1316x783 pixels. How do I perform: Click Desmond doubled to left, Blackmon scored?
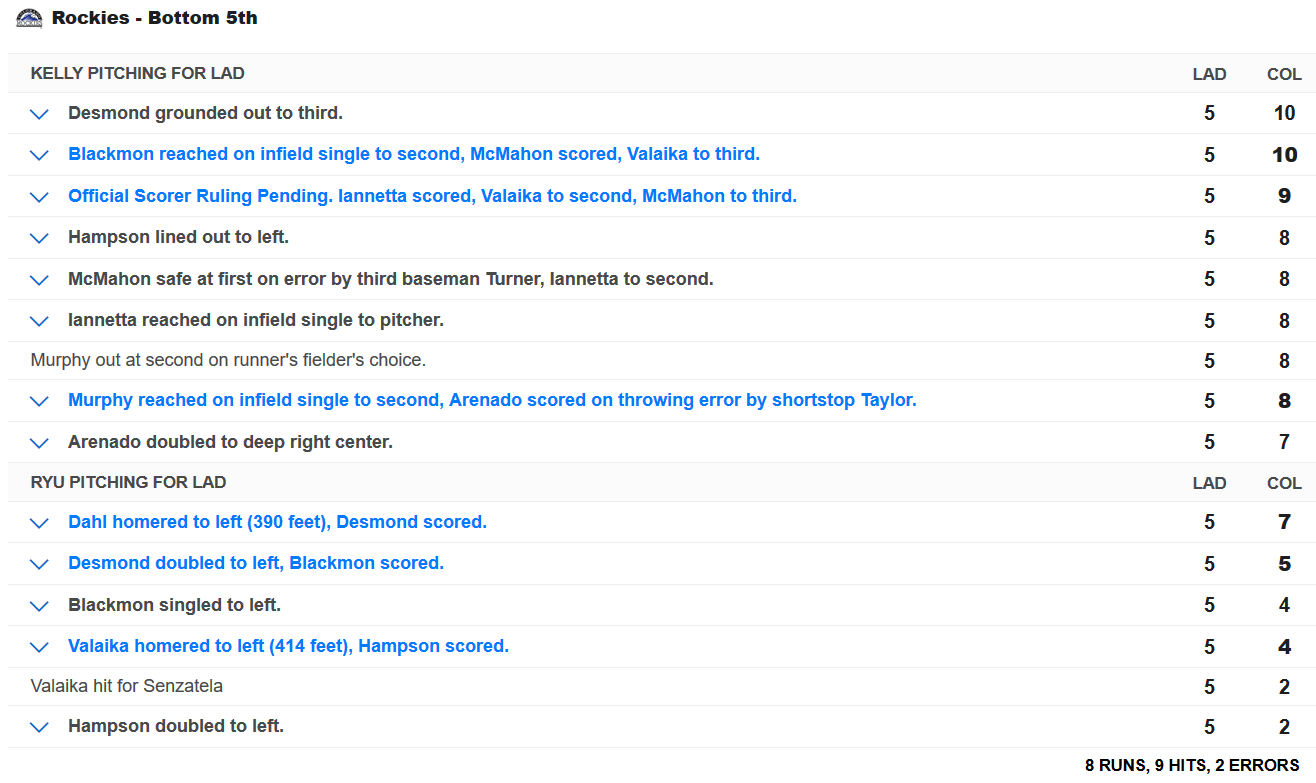[255, 563]
